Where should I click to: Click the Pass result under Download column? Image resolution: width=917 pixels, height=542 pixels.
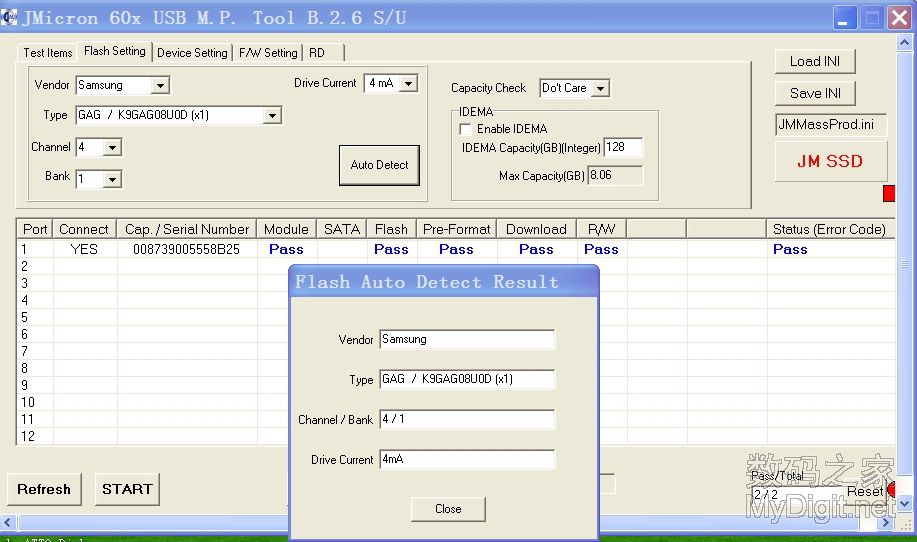click(x=536, y=250)
